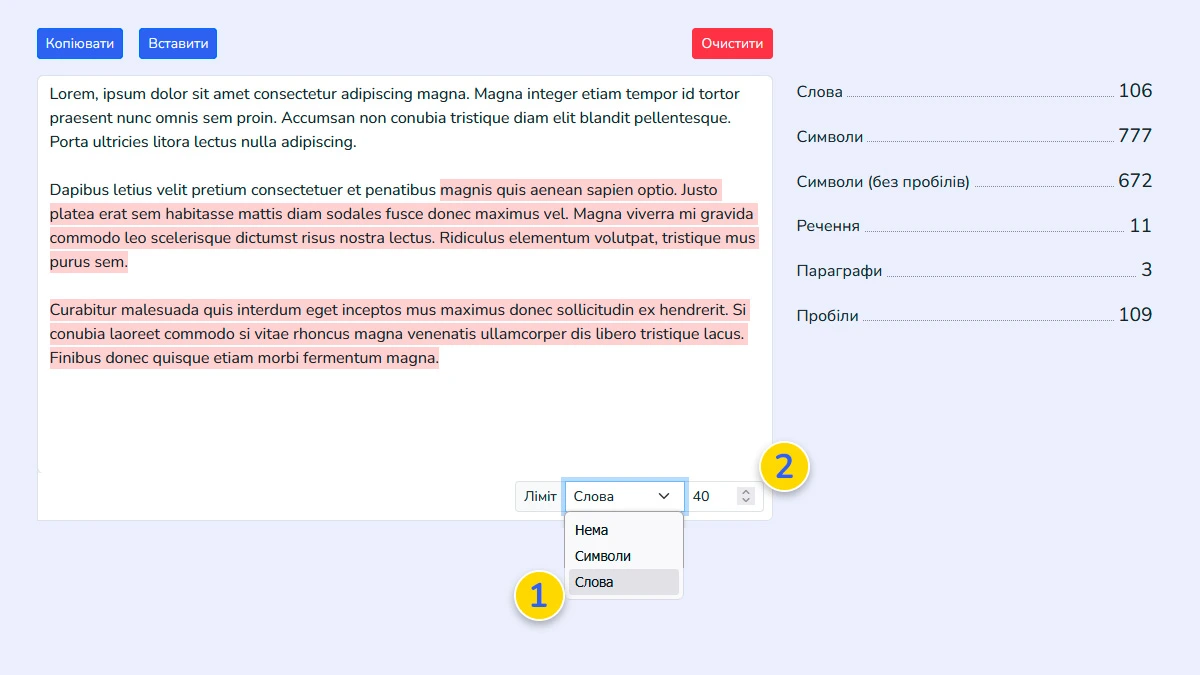Click the Копіювати button
This screenshot has height=675, width=1200.
click(80, 44)
